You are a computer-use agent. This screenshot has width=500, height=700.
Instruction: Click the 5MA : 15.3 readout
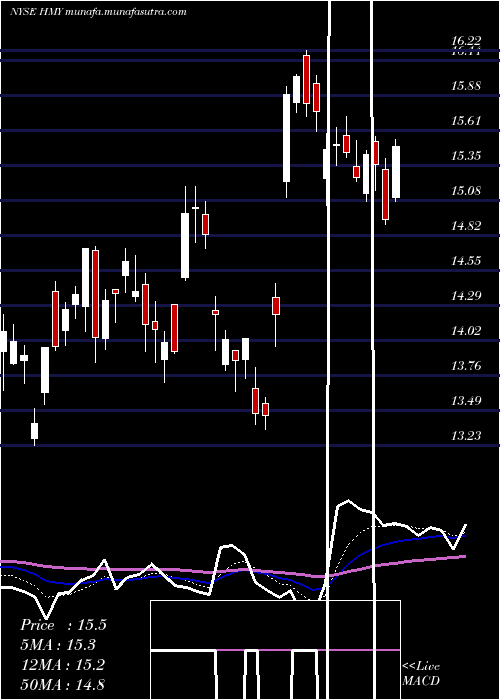click(58, 645)
